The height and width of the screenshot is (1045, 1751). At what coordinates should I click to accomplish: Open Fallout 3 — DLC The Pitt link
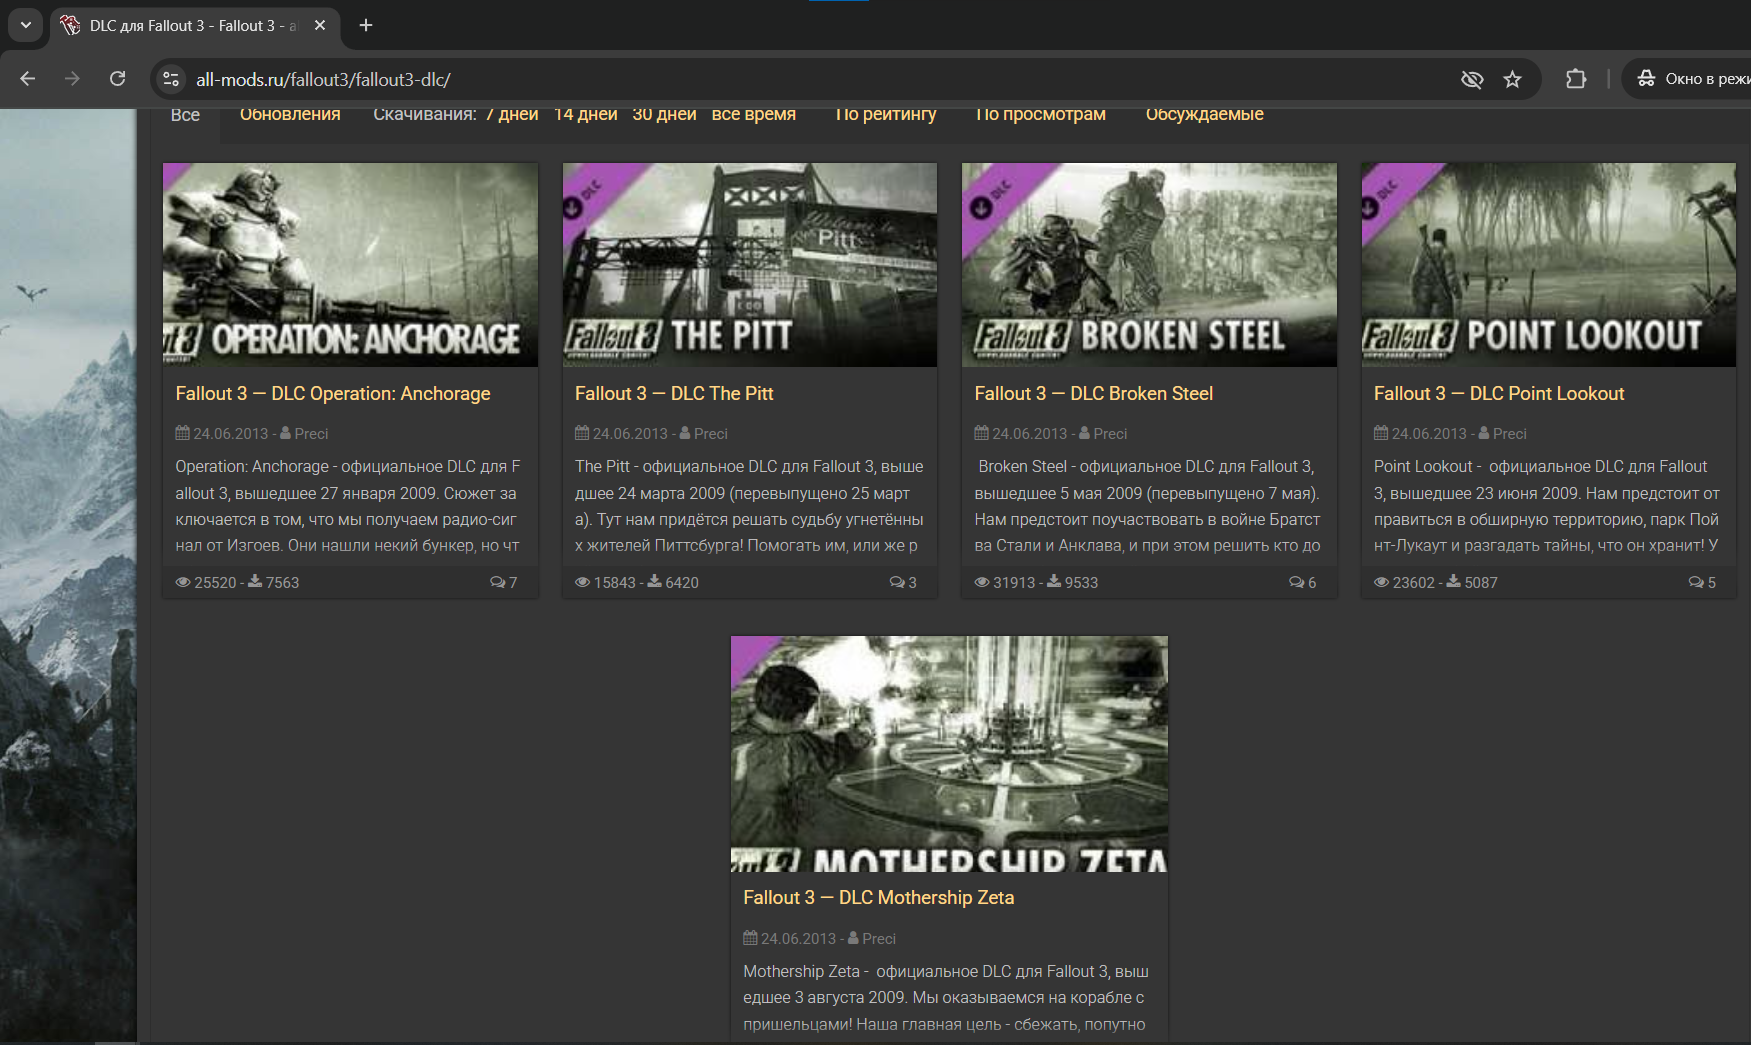click(674, 394)
